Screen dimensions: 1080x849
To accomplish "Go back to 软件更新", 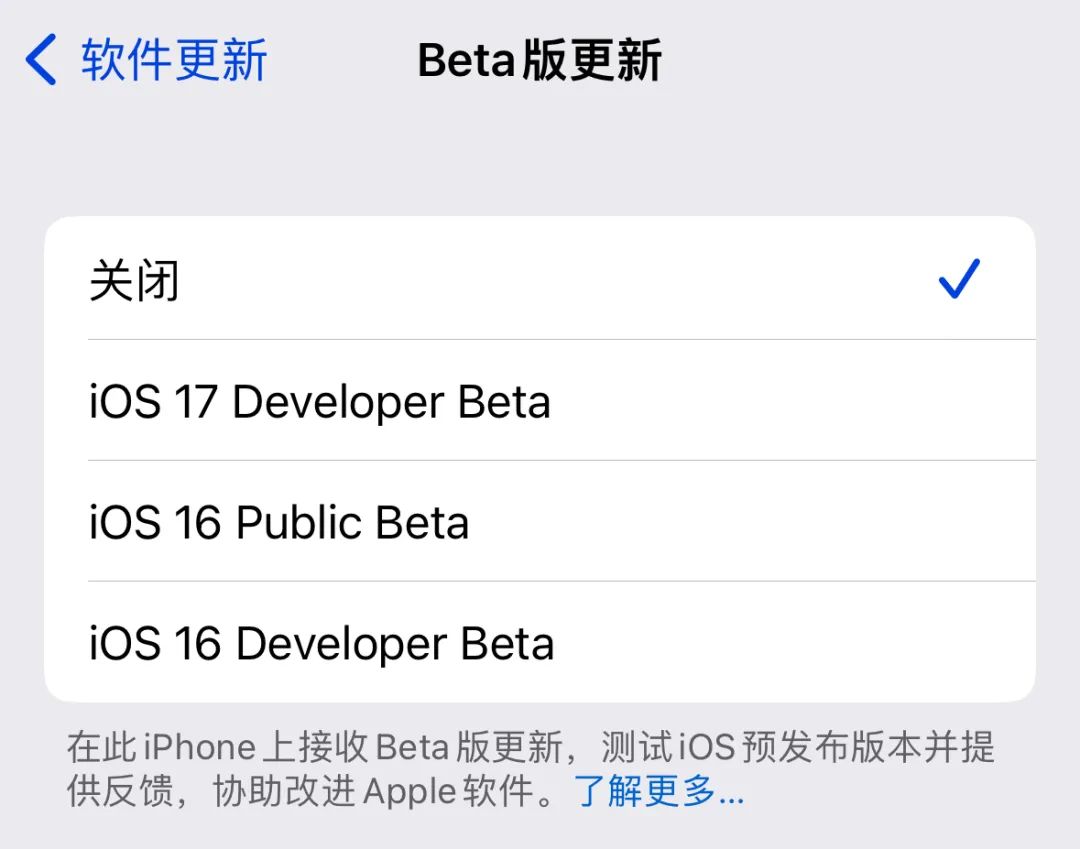I will (173, 60).
